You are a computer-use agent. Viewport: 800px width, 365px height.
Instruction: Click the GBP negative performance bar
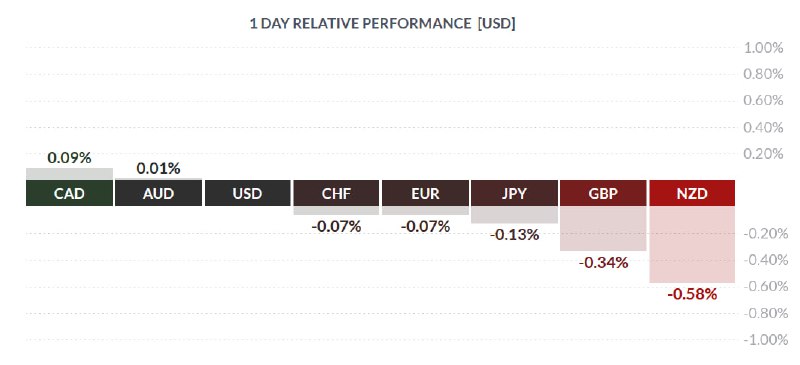(x=603, y=229)
